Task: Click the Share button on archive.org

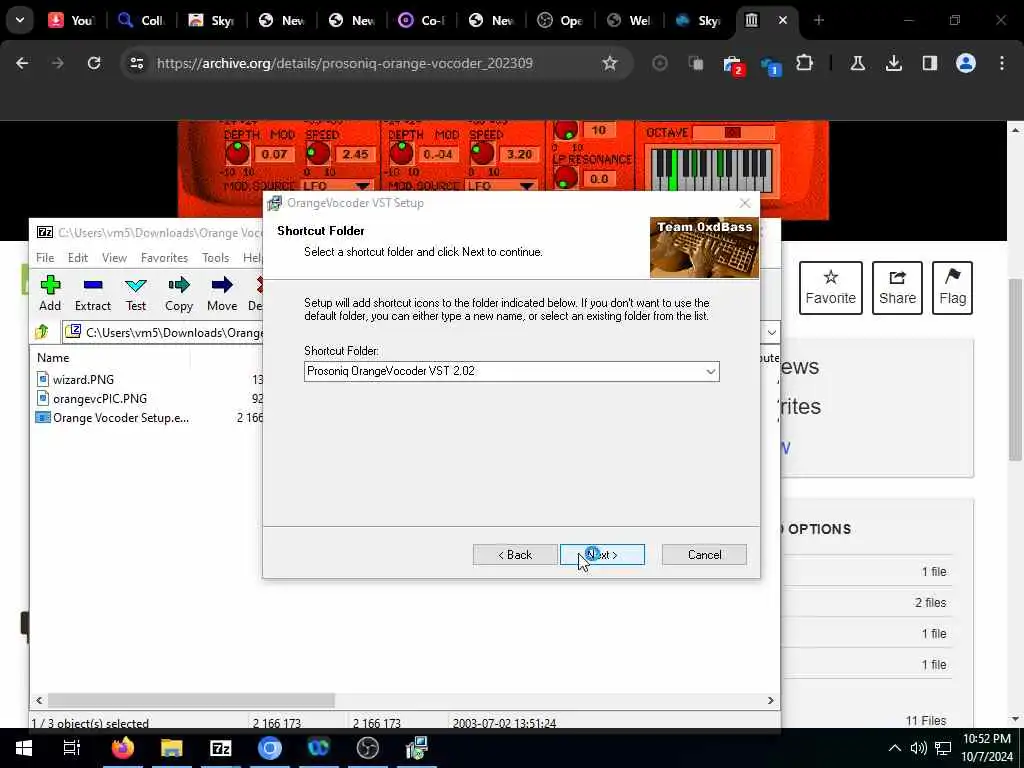Action: tap(897, 288)
